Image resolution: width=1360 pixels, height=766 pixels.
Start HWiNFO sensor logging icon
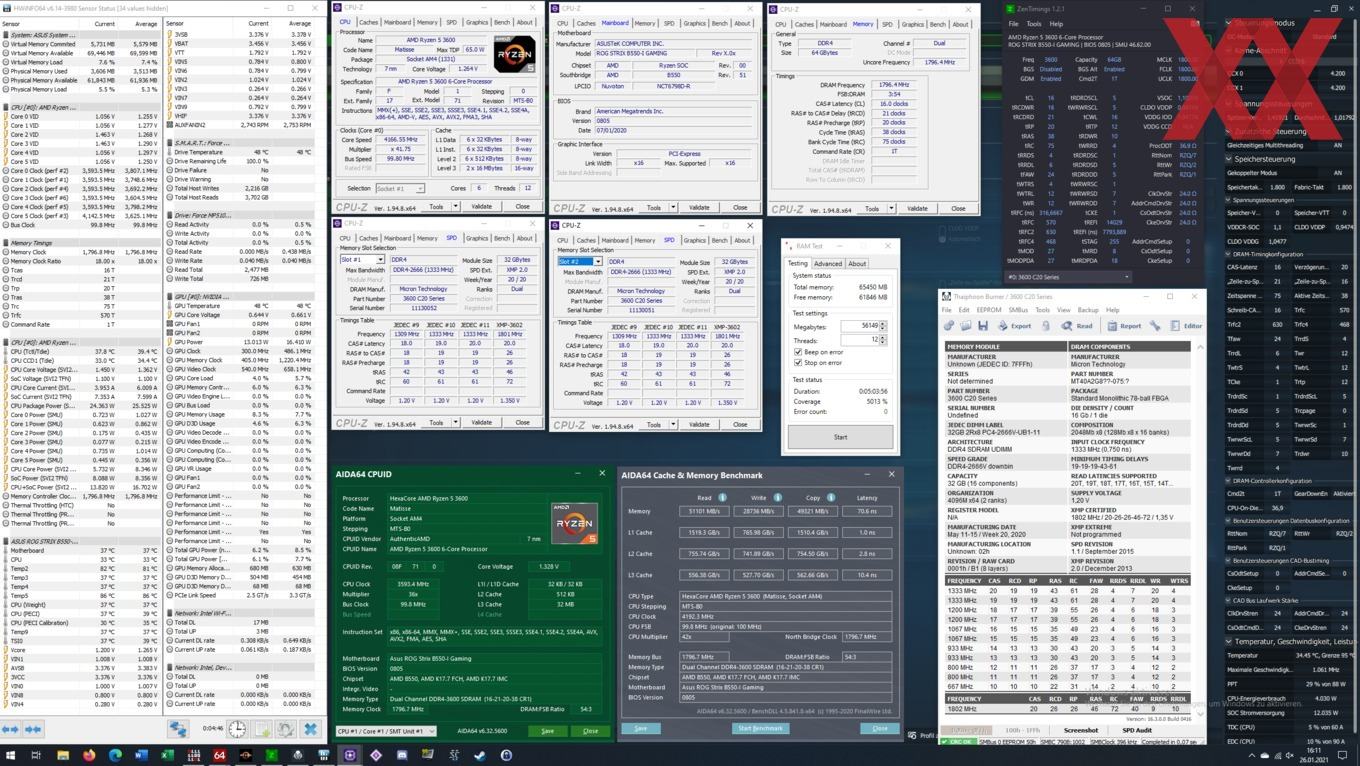[261, 729]
